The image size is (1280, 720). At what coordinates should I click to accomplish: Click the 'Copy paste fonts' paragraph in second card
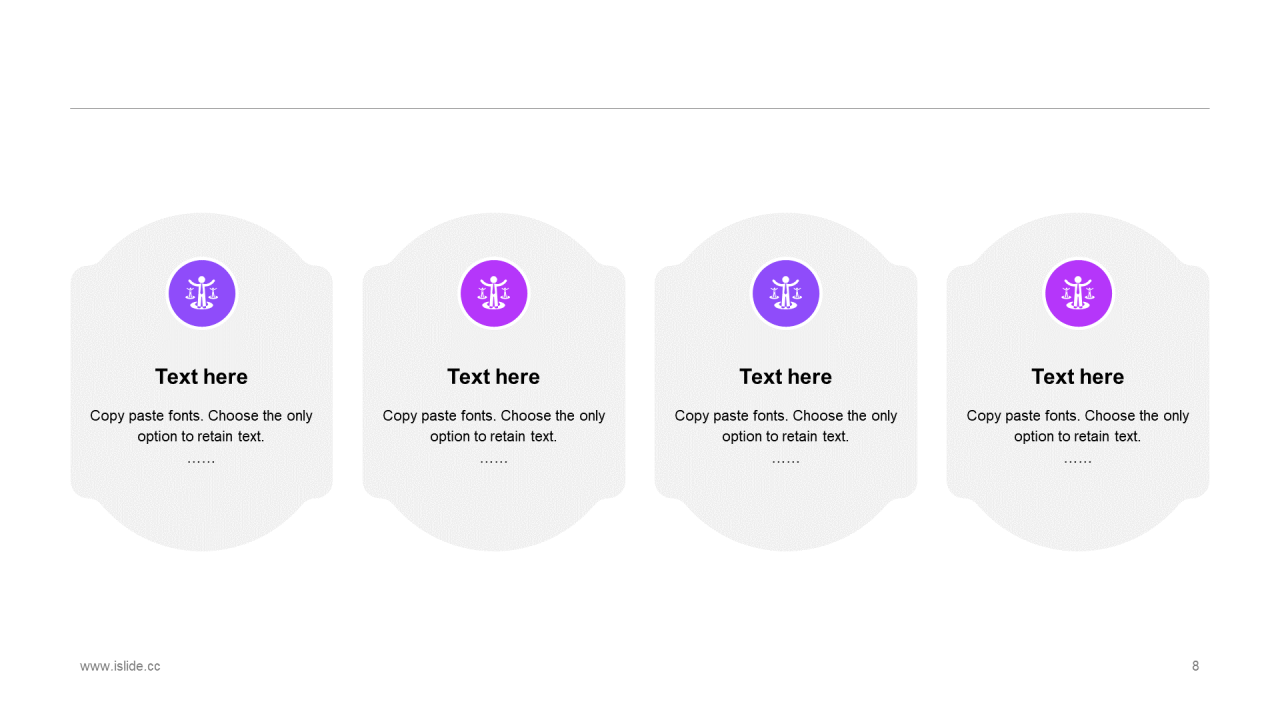(494, 426)
